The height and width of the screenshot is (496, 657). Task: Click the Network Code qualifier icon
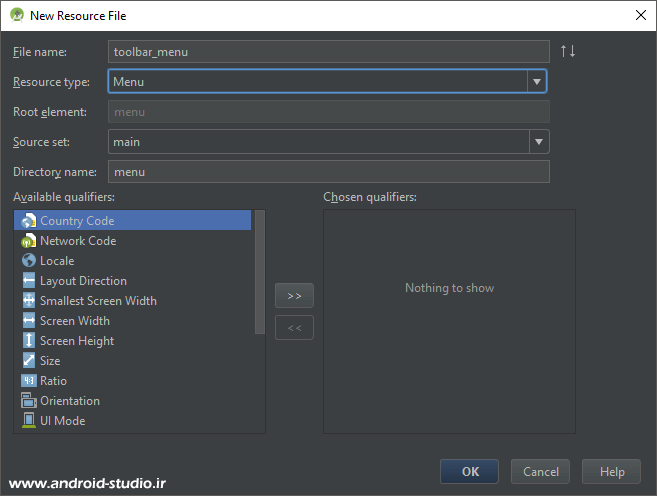pos(28,241)
